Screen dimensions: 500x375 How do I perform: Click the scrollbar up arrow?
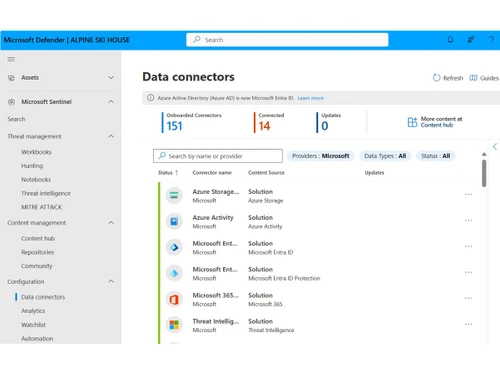[484, 154]
